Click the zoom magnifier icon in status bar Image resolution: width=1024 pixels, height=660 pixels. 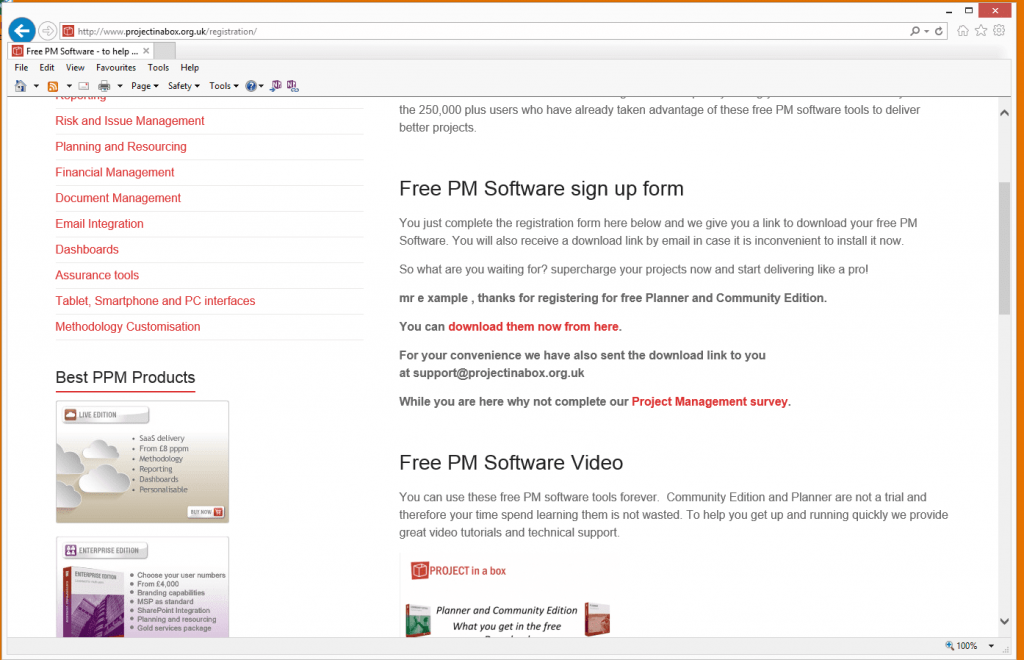[950, 646]
